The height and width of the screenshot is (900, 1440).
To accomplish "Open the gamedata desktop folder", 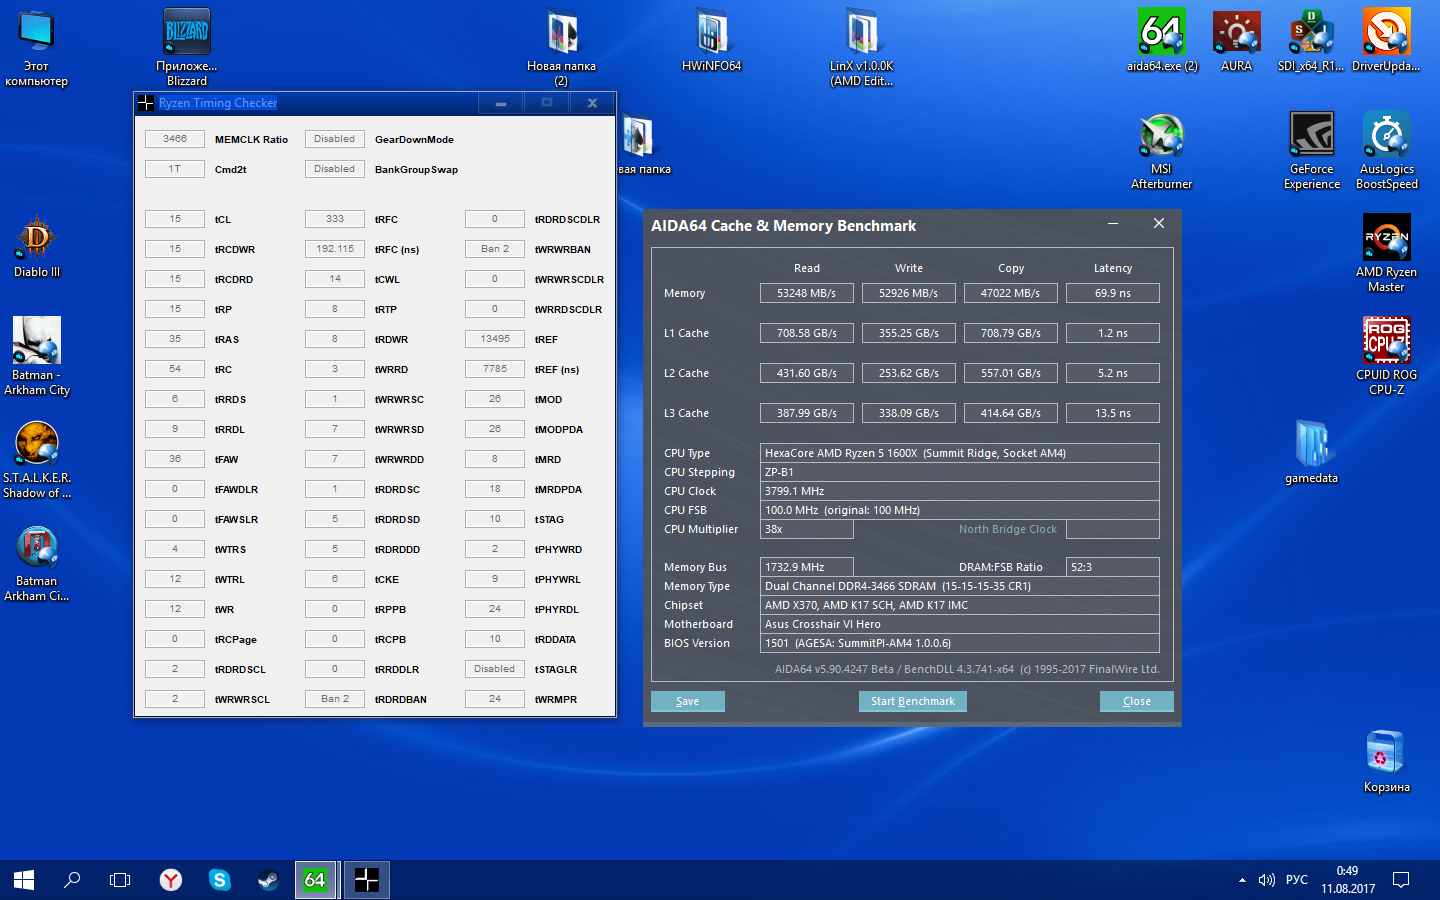I will click(1311, 452).
